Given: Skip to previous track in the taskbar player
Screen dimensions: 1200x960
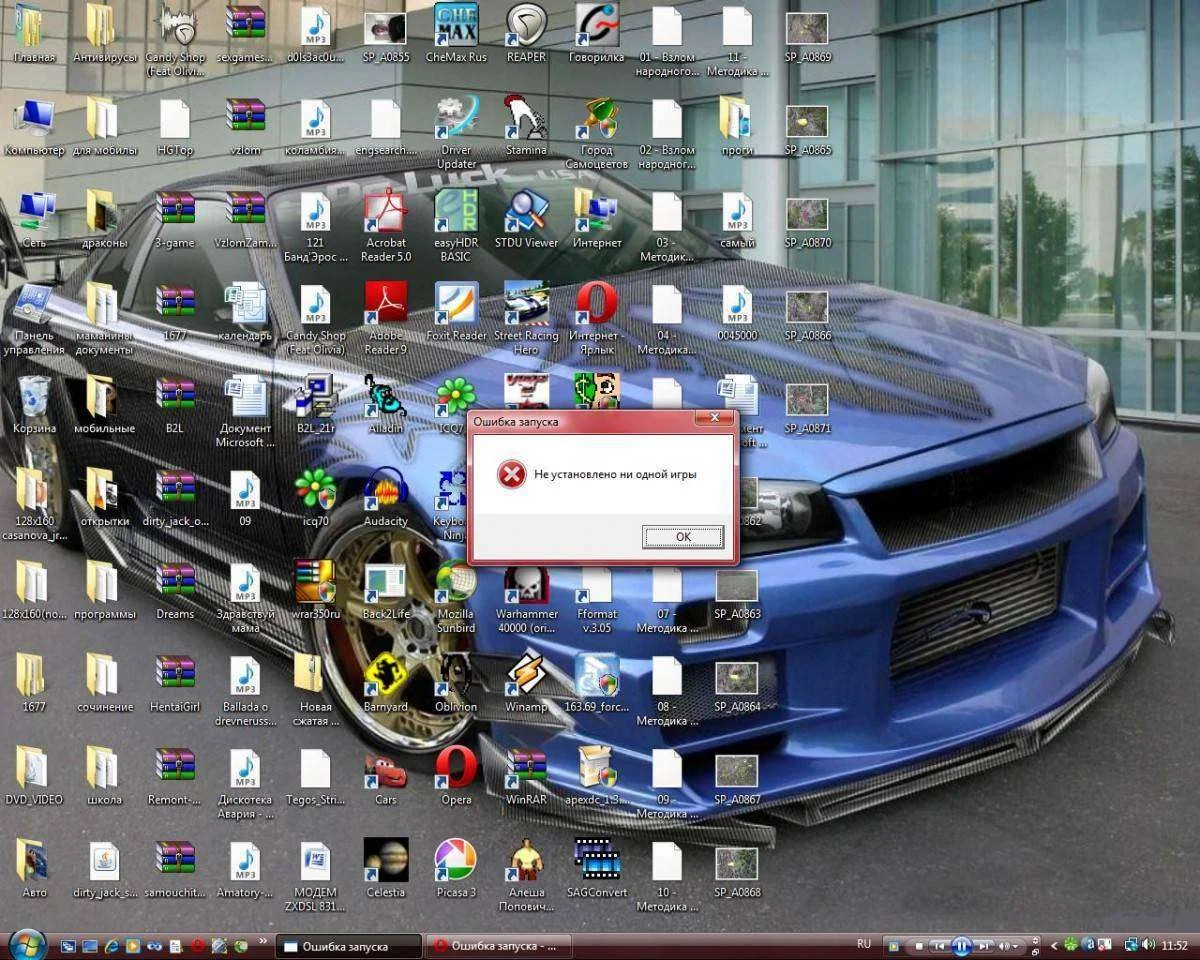Looking at the screenshot, I should (x=939, y=946).
